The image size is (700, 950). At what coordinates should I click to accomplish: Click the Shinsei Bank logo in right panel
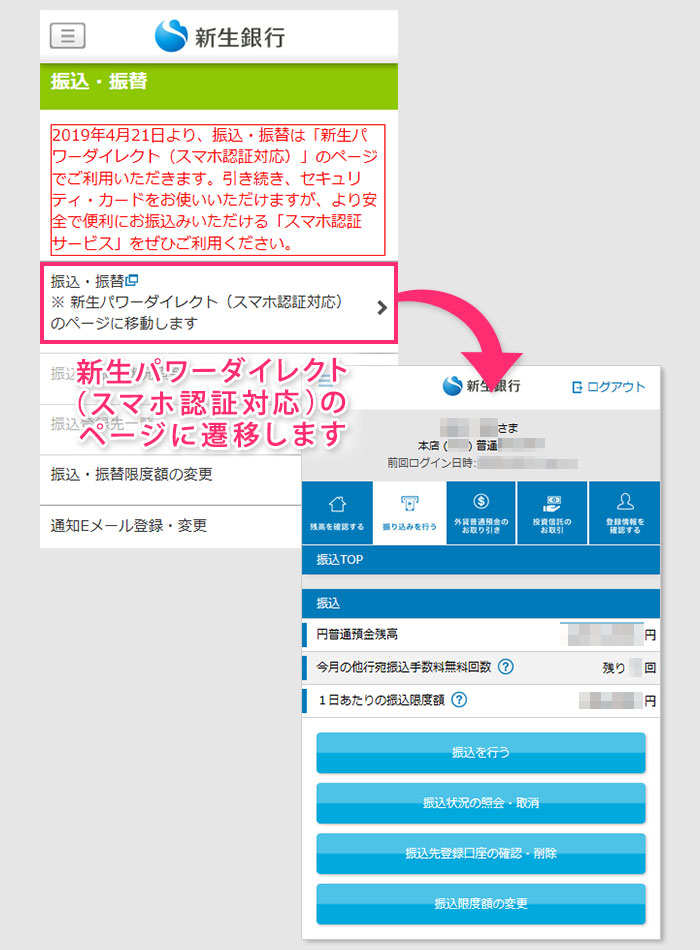pos(481,386)
